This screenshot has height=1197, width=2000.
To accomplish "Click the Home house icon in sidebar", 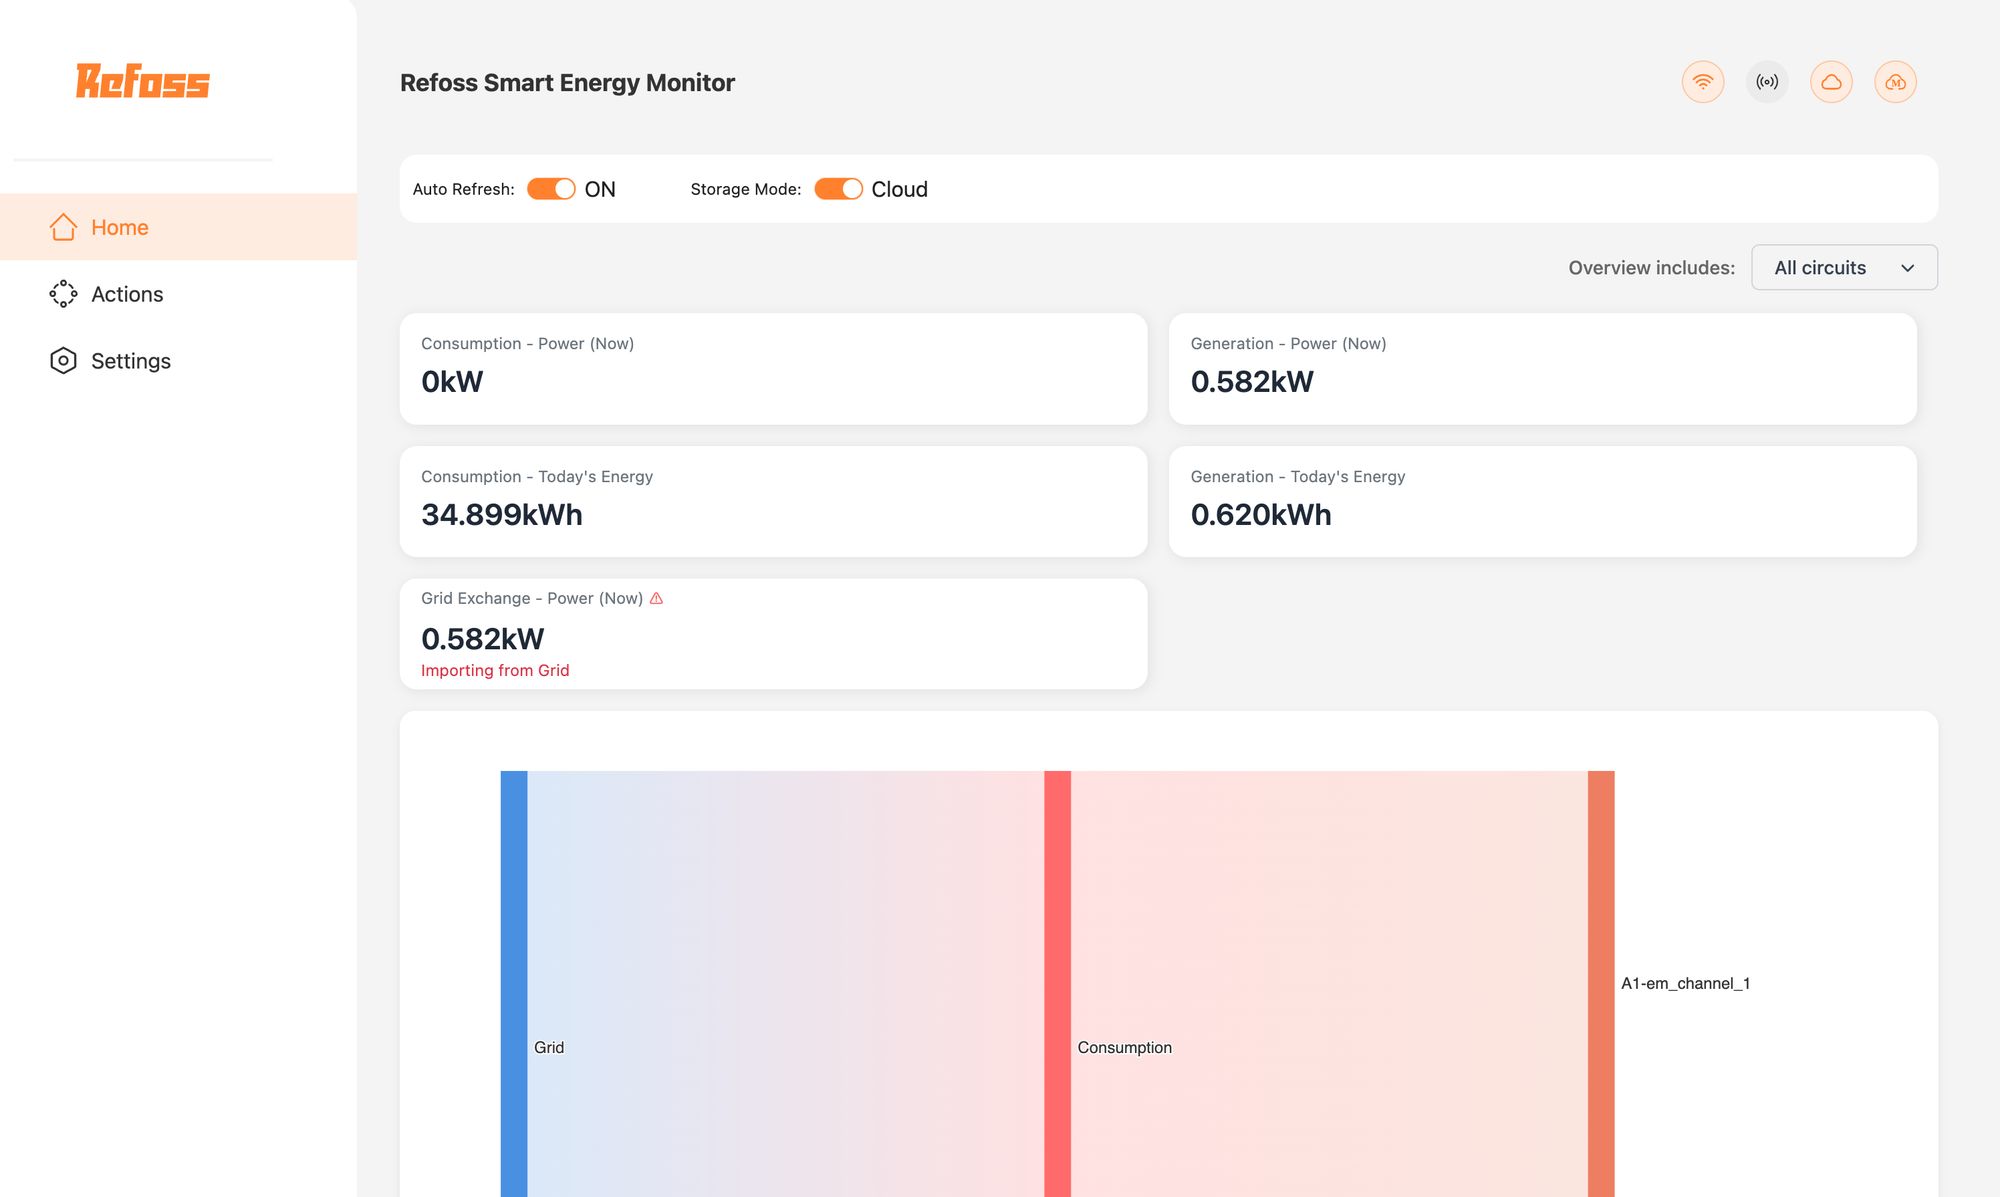I will click(x=63, y=227).
